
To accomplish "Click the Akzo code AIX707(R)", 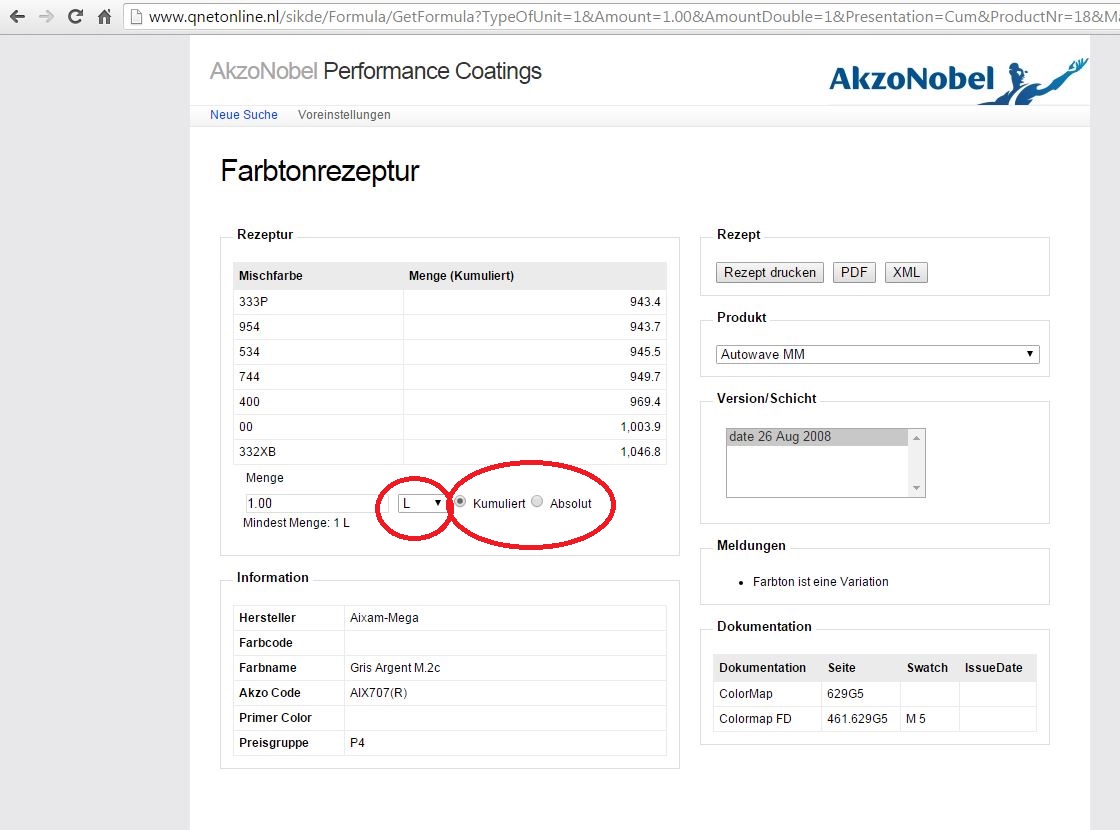I will tap(379, 693).
